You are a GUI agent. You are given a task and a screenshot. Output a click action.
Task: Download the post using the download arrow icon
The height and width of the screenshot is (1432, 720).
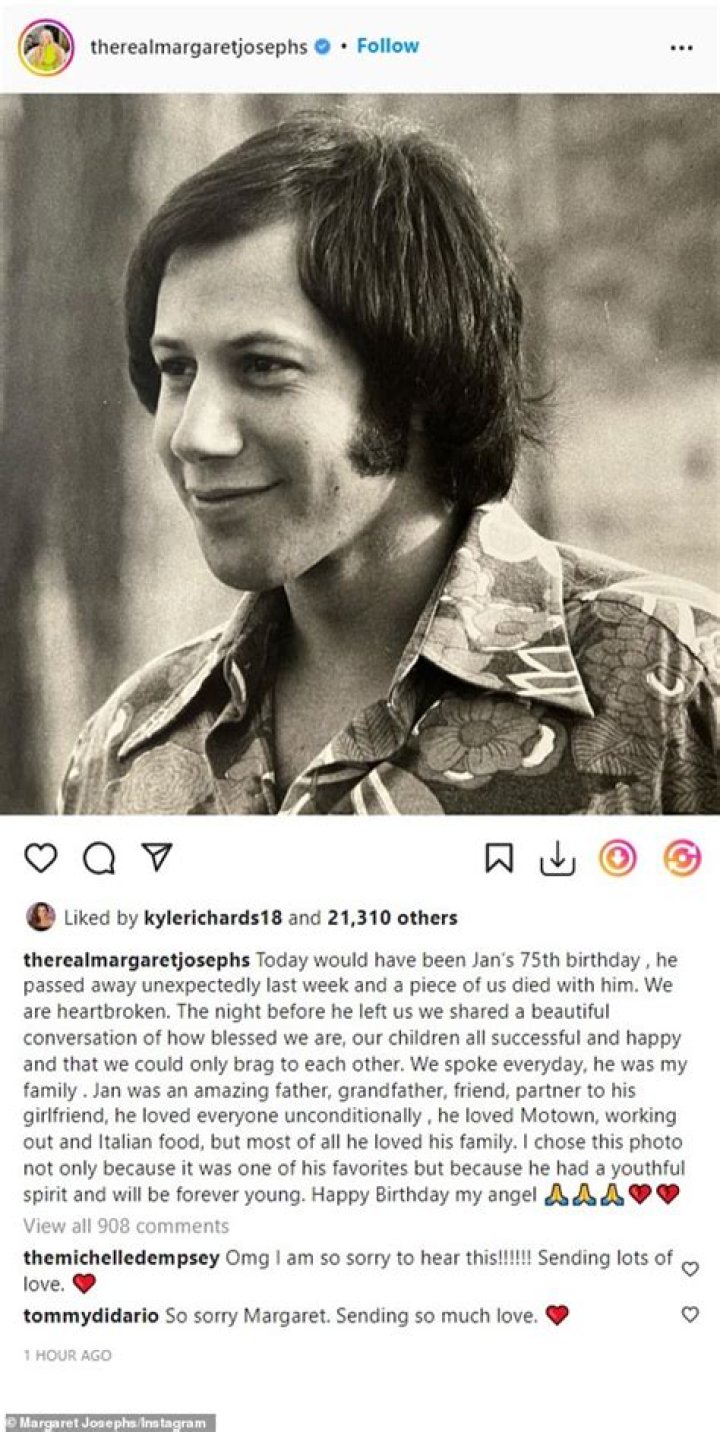[x=557, y=858]
